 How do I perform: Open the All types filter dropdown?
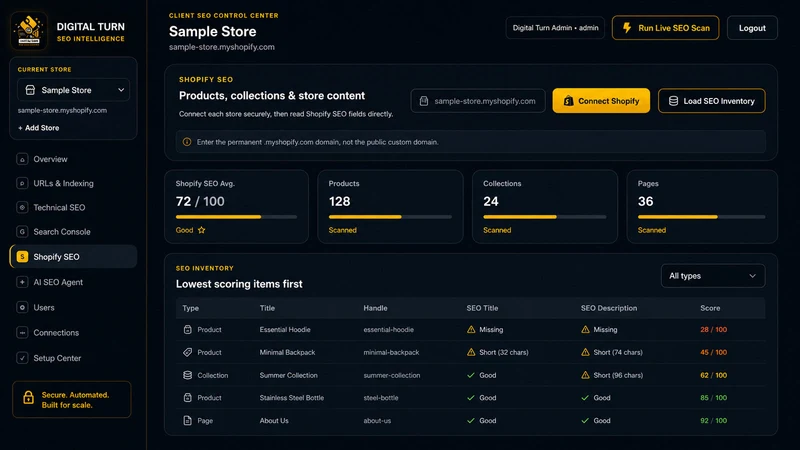[x=713, y=276]
